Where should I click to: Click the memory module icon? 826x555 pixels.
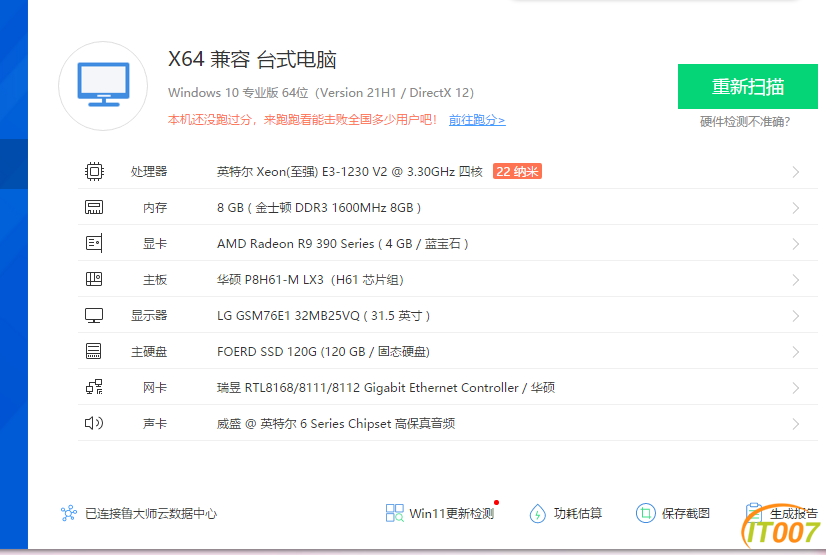pos(94,207)
